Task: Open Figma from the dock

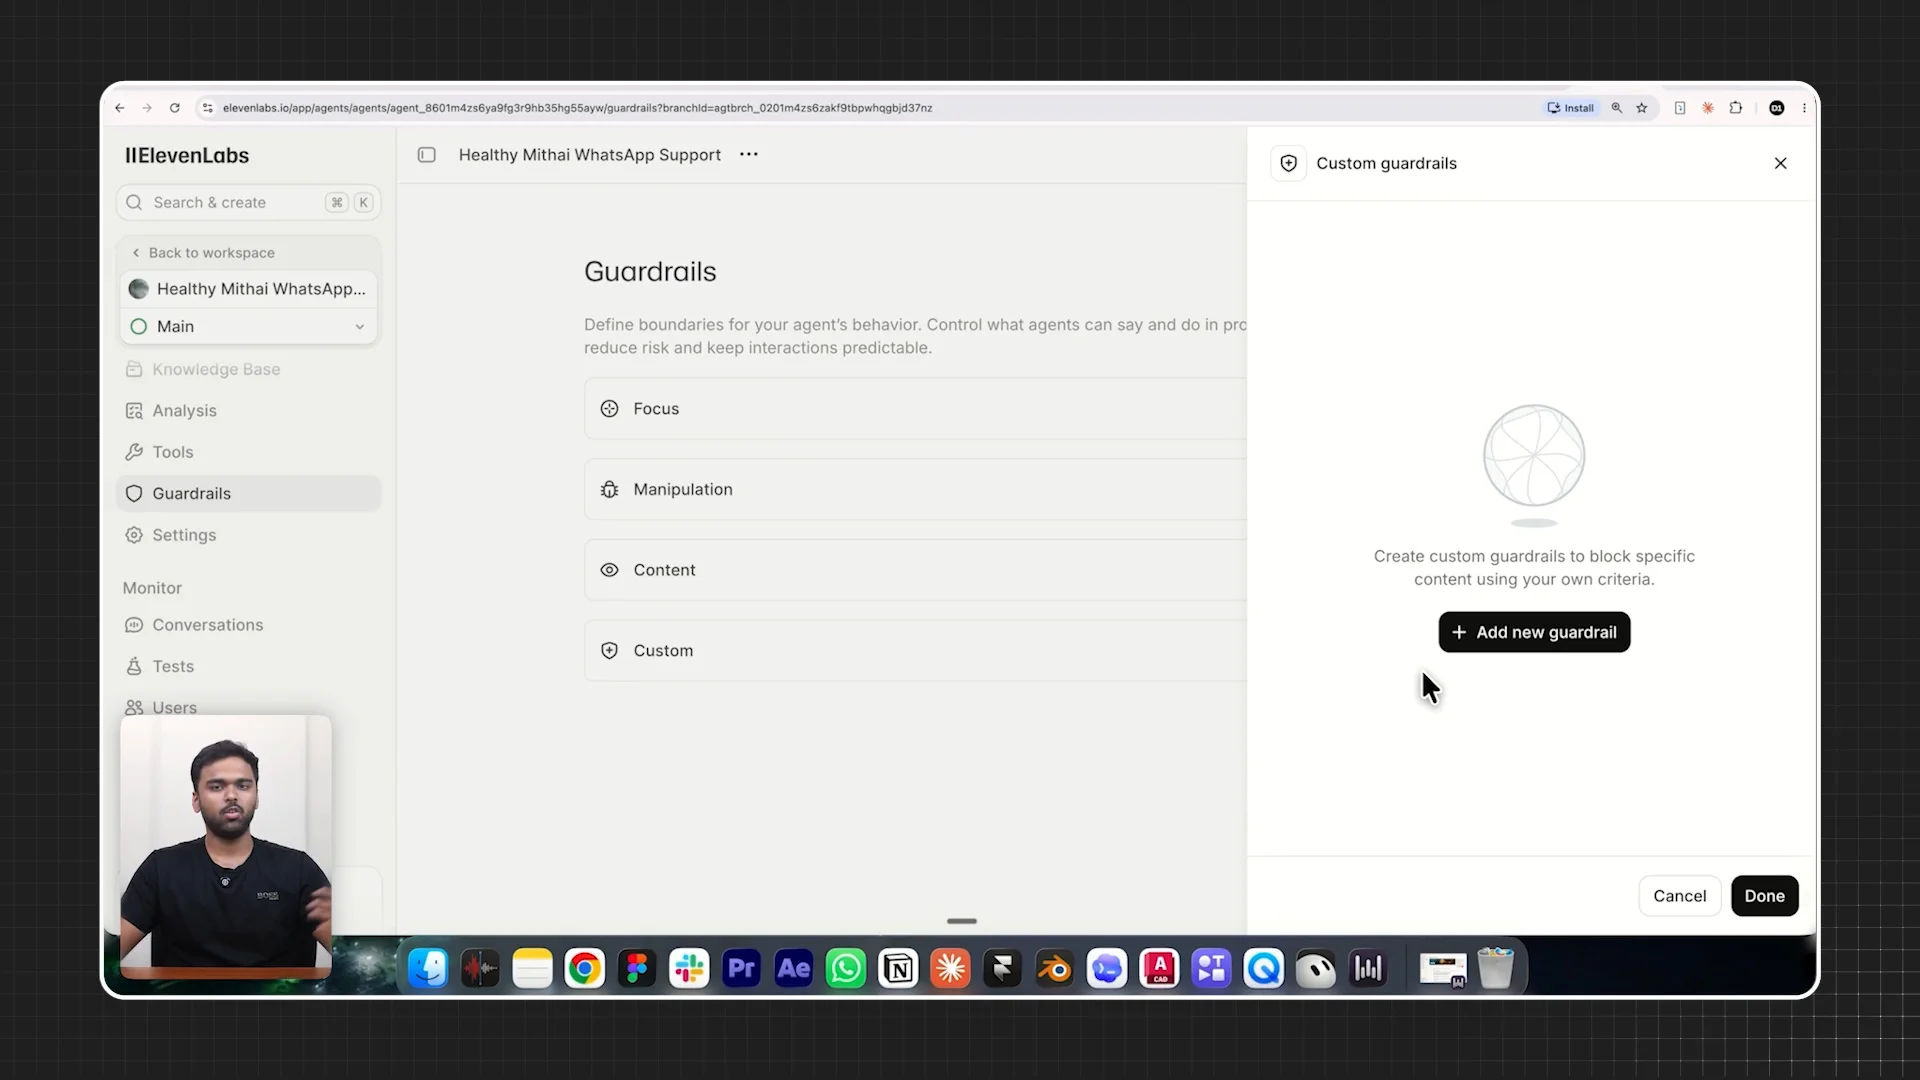Action: point(637,968)
